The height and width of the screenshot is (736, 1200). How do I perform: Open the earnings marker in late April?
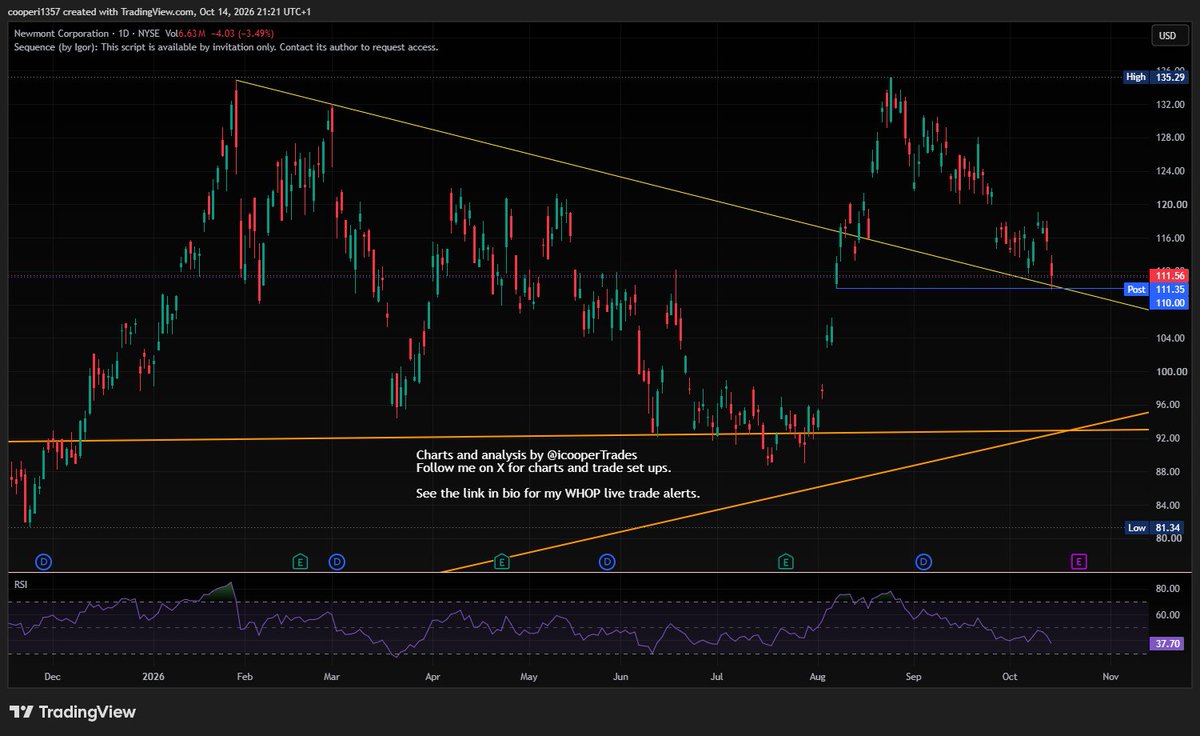502,562
